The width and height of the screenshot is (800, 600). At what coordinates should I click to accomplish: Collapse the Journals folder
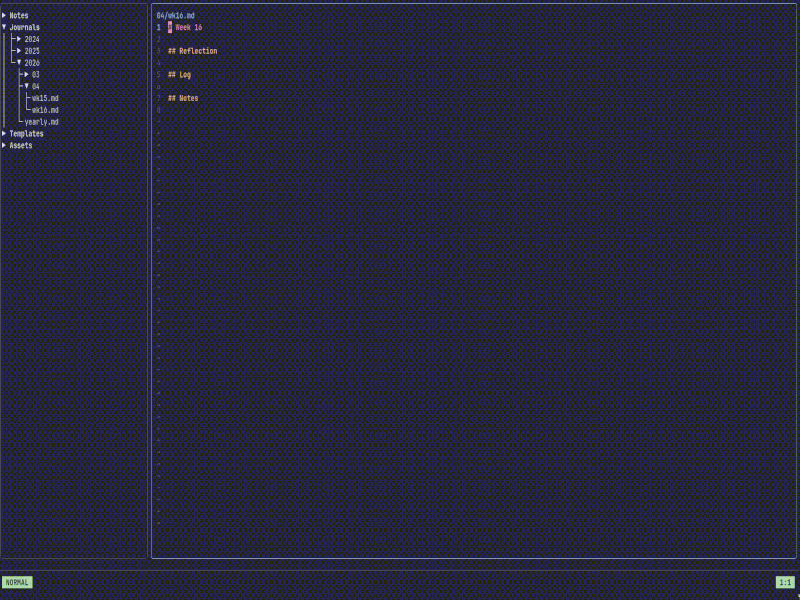(x=4, y=27)
